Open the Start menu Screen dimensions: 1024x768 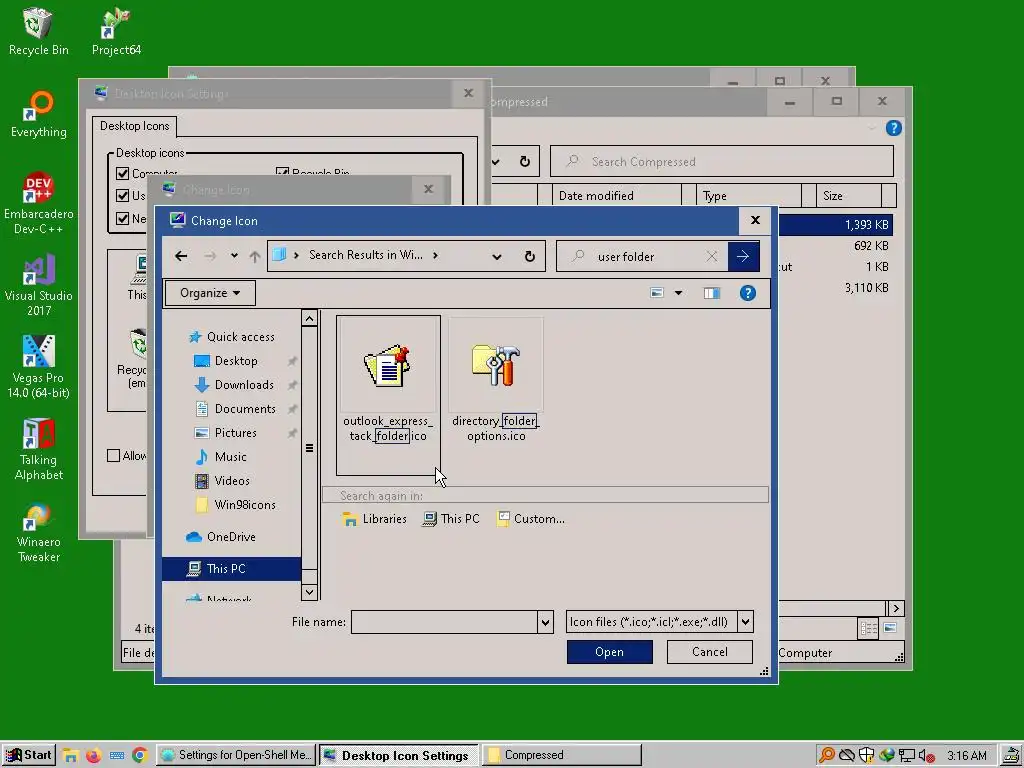coord(28,756)
